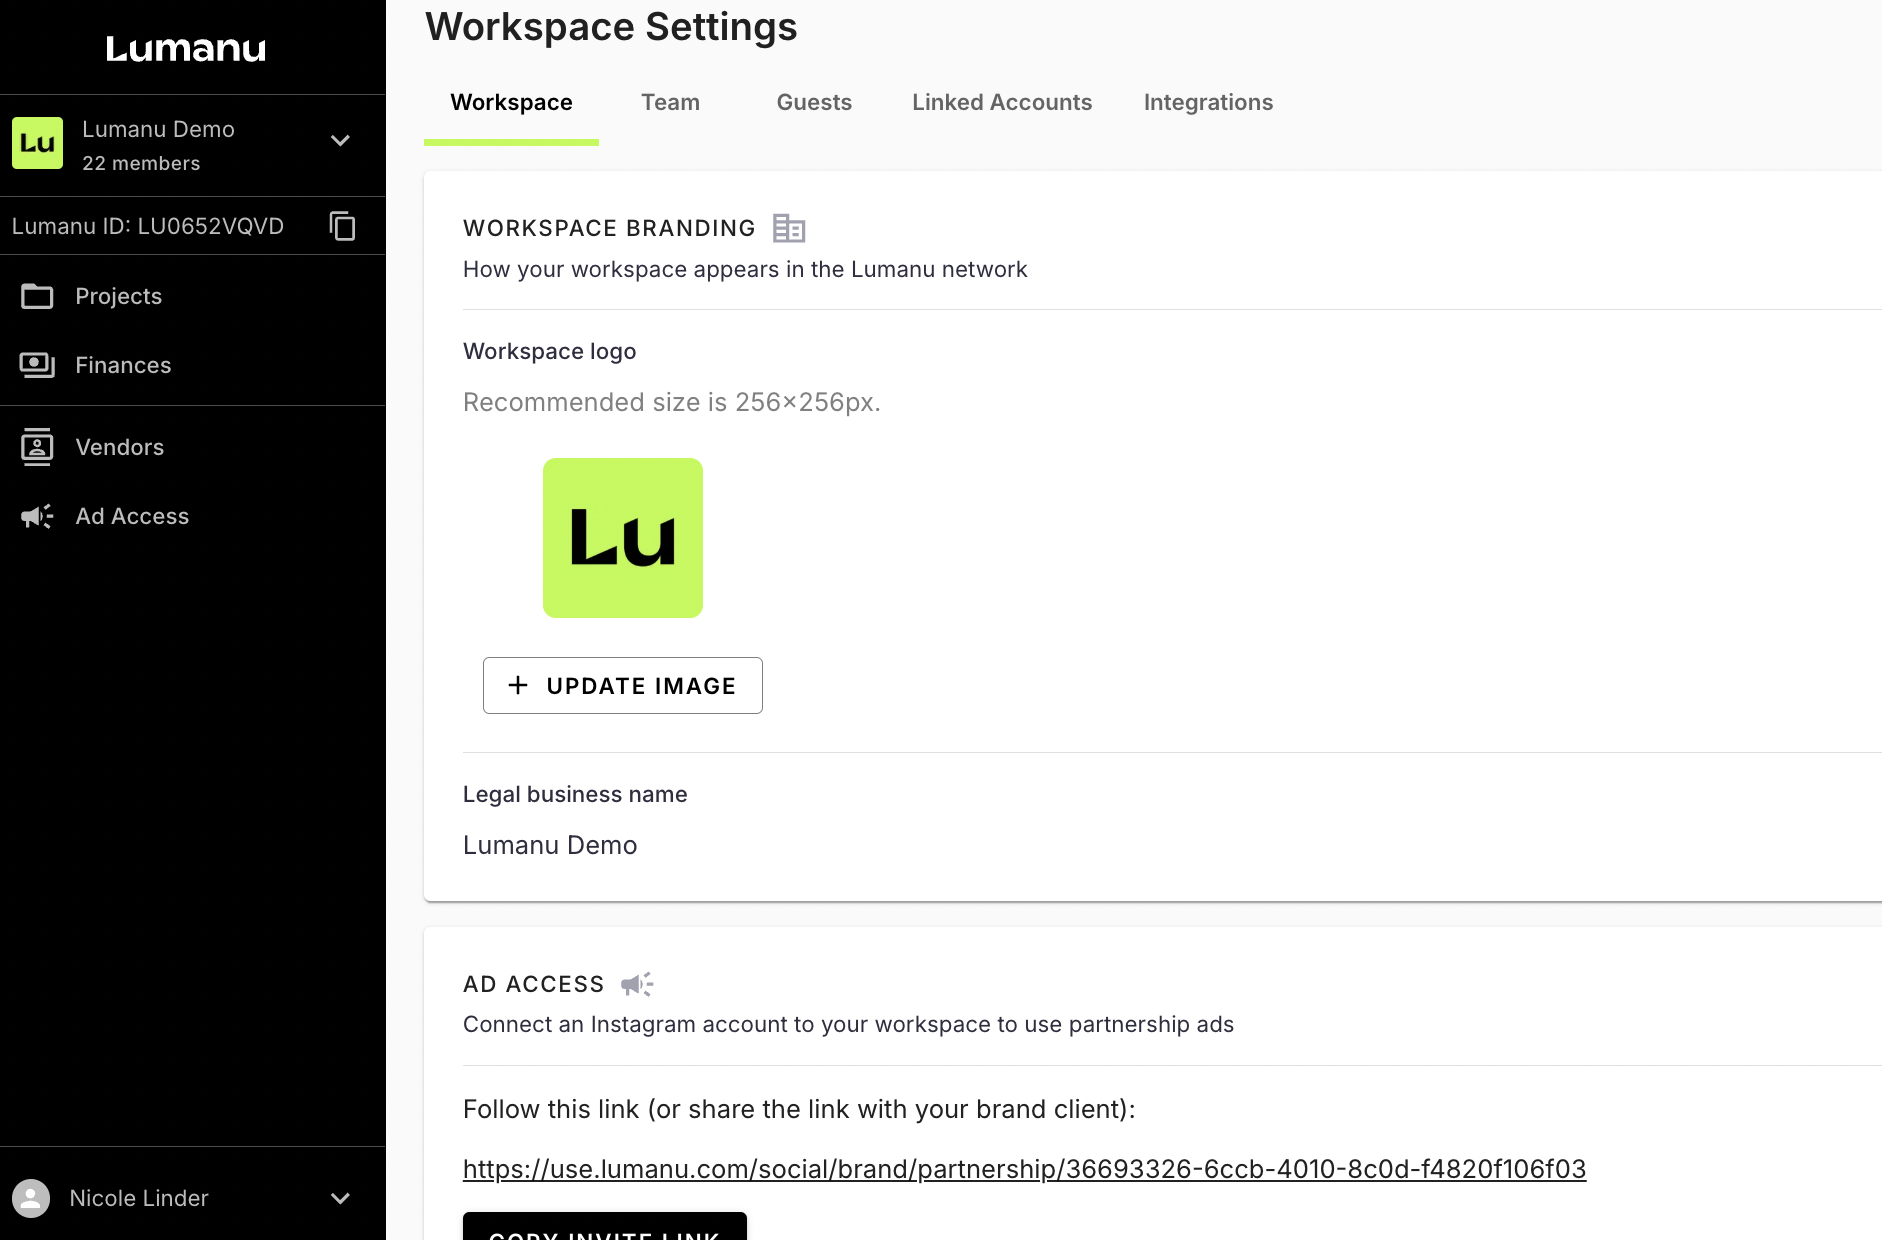Click the Finances money icon
The width and height of the screenshot is (1882, 1240).
pyautogui.click(x=37, y=365)
